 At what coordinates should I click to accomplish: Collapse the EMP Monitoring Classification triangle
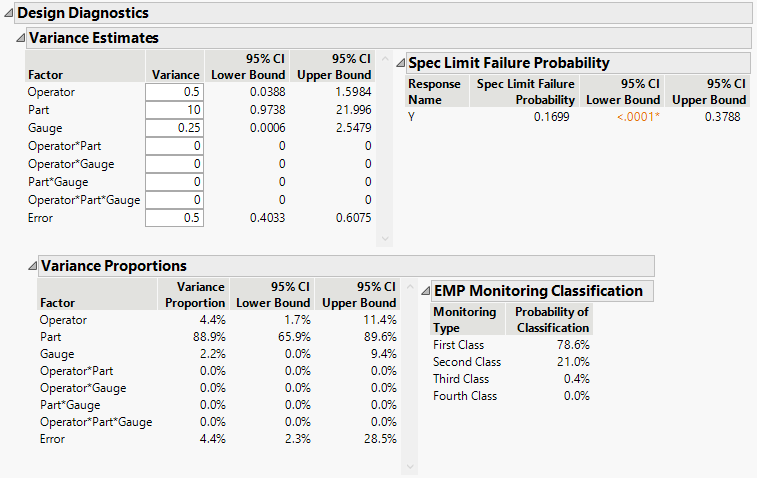[x=425, y=291]
